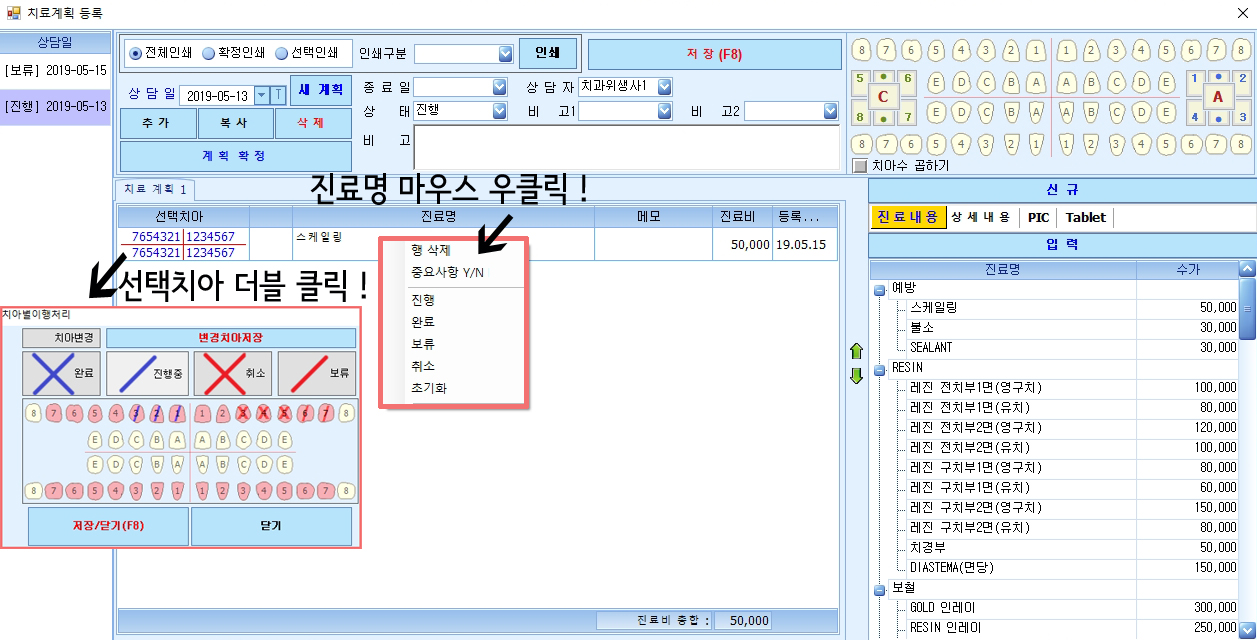Choose the red slash 보류 status button in popup
The width and height of the screenshot is (1257, 640).
(x=317, y=373)
